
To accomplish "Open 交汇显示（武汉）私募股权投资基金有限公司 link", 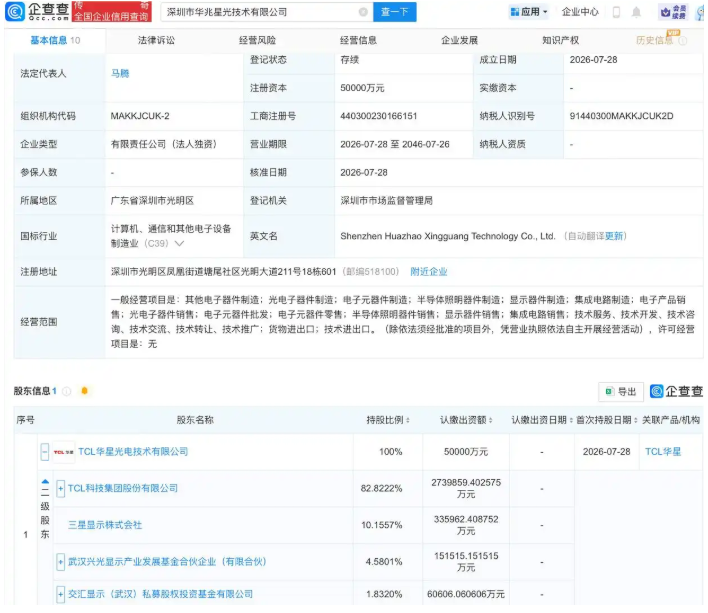I will (x=160, y=594).
